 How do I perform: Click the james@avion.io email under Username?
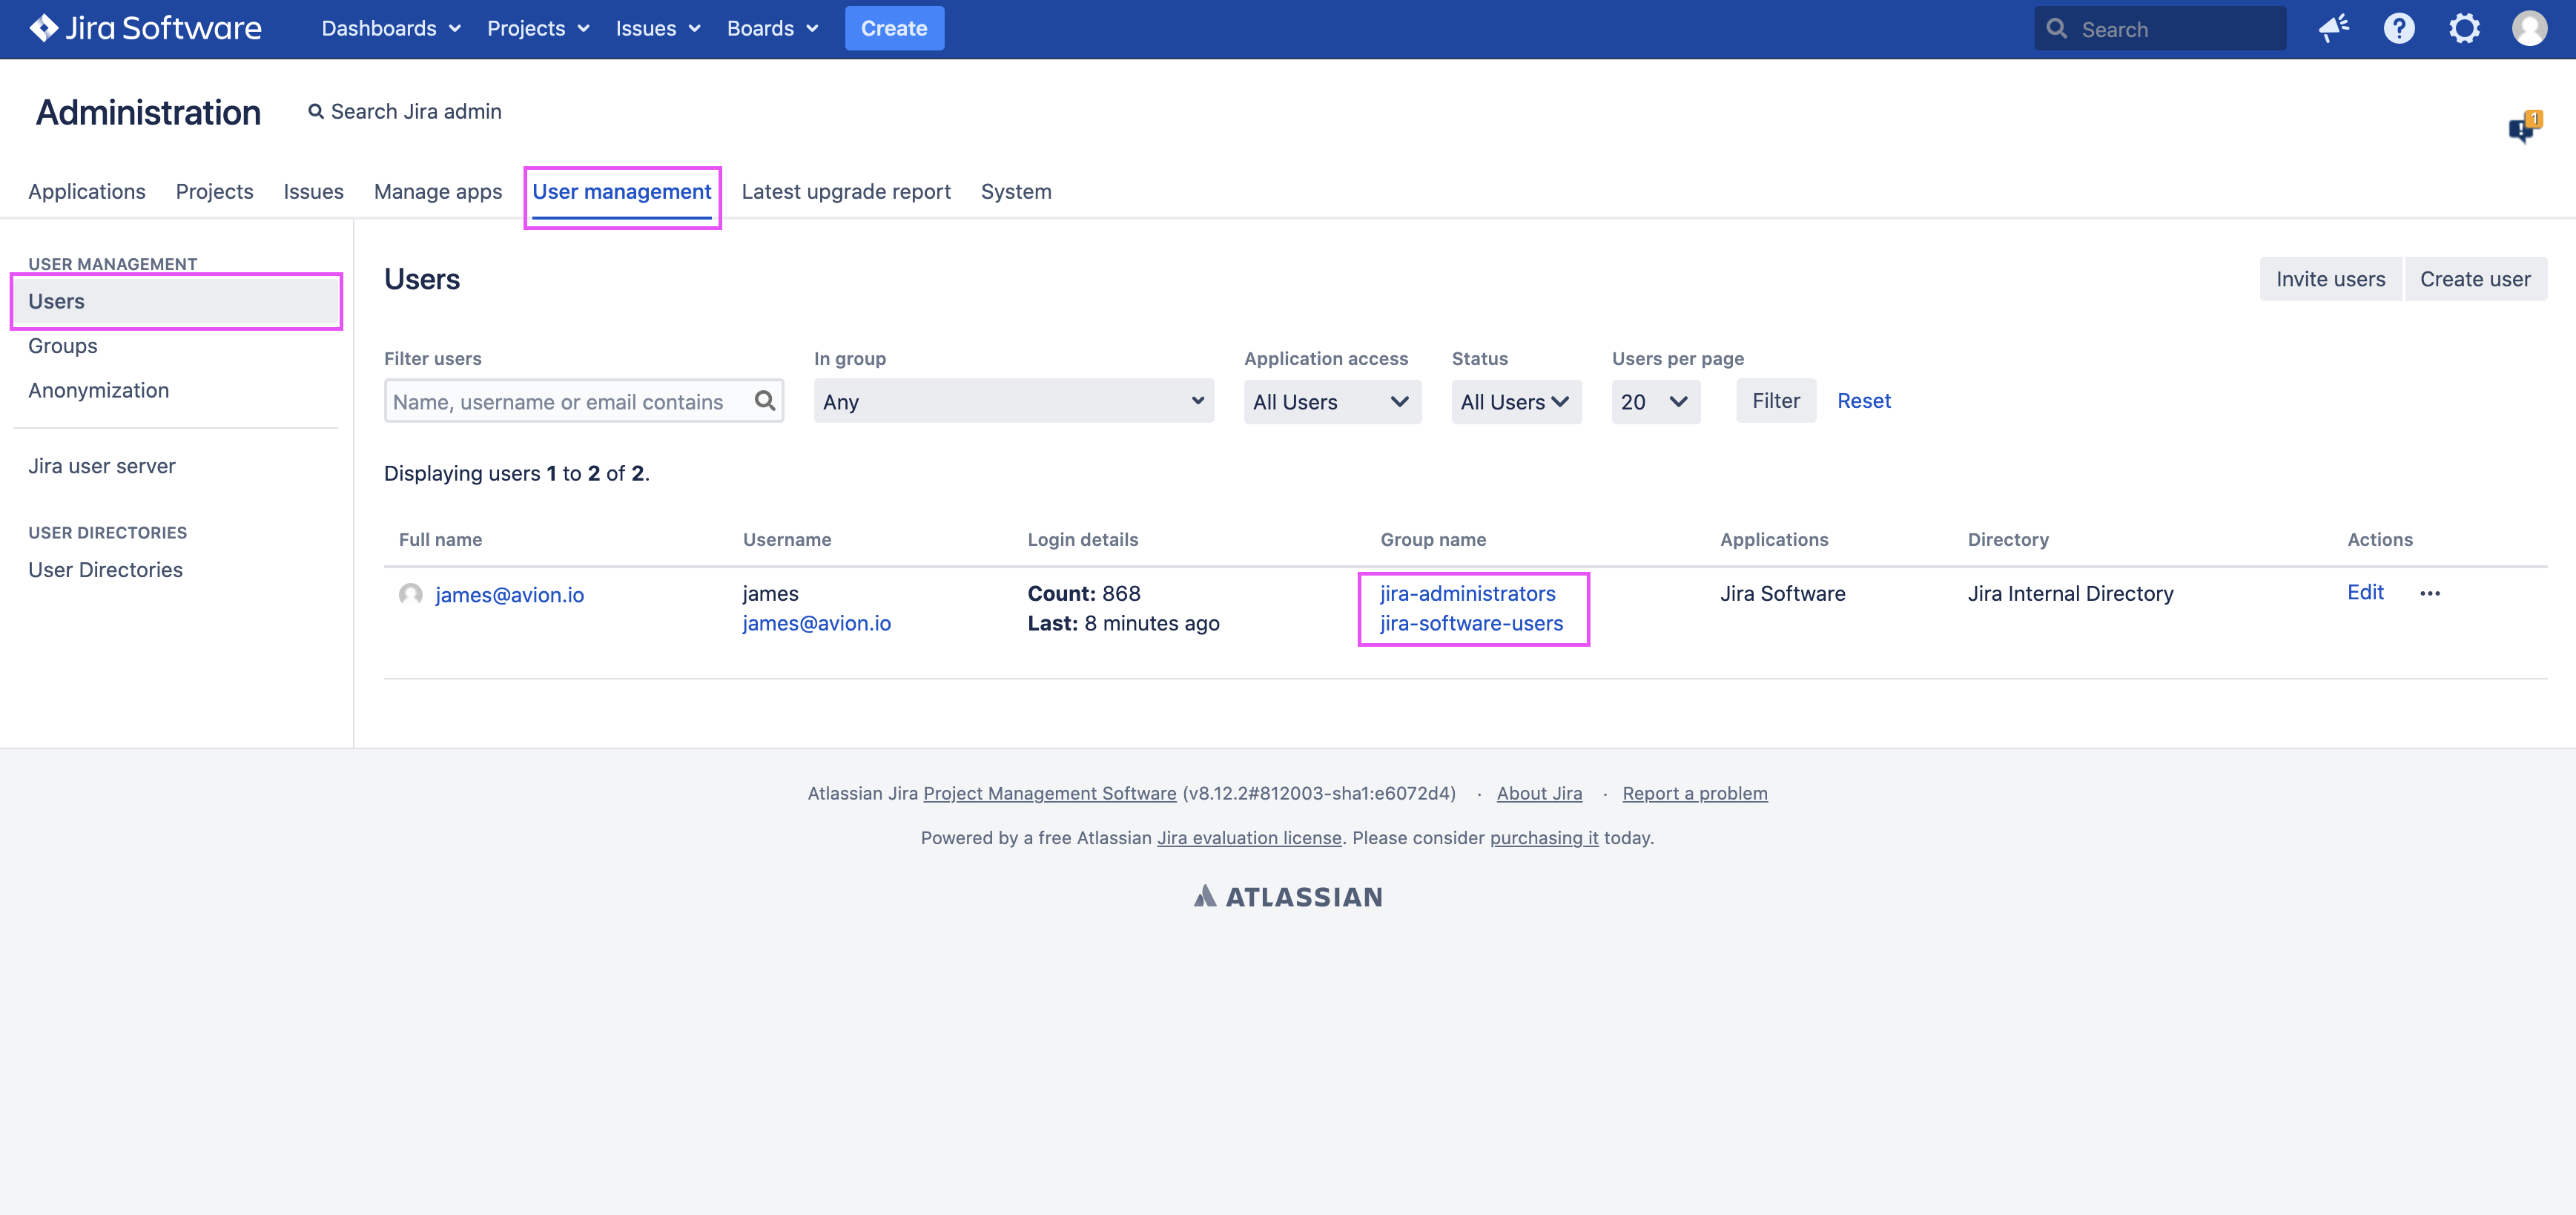point(816,623)
